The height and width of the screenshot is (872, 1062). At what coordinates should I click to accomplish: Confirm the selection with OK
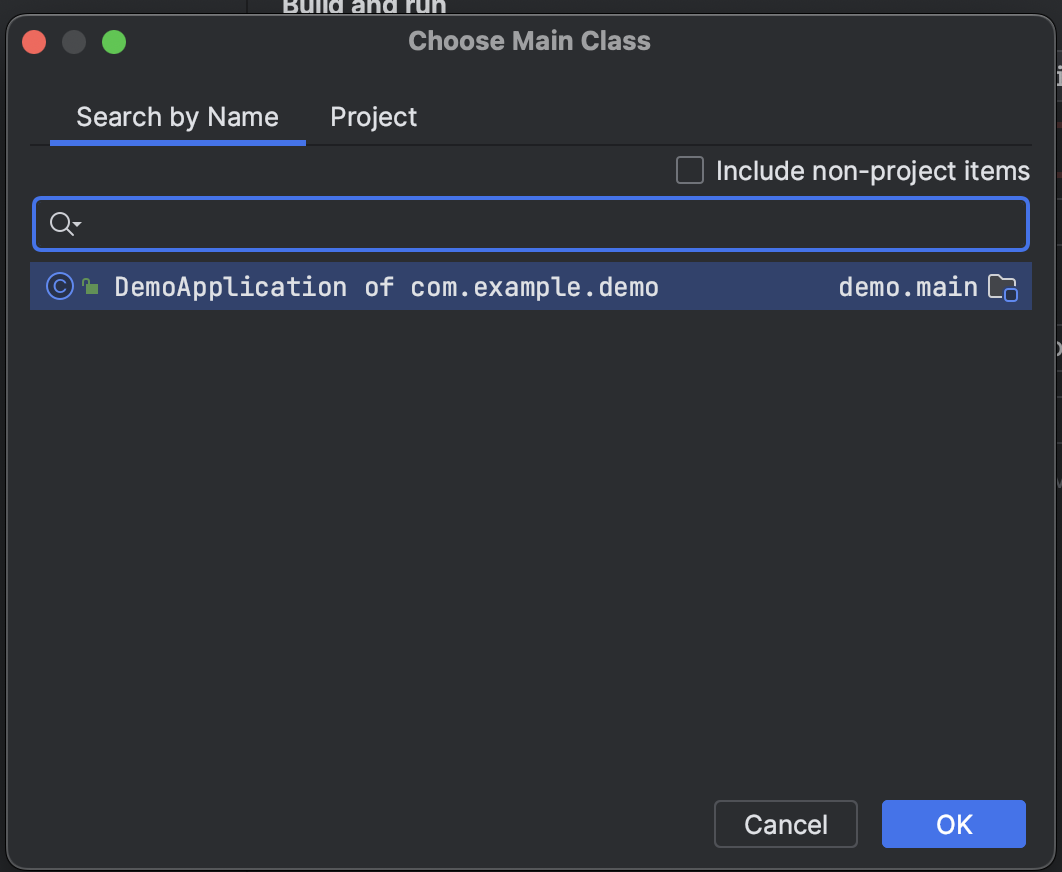click(x=954, y=824)
